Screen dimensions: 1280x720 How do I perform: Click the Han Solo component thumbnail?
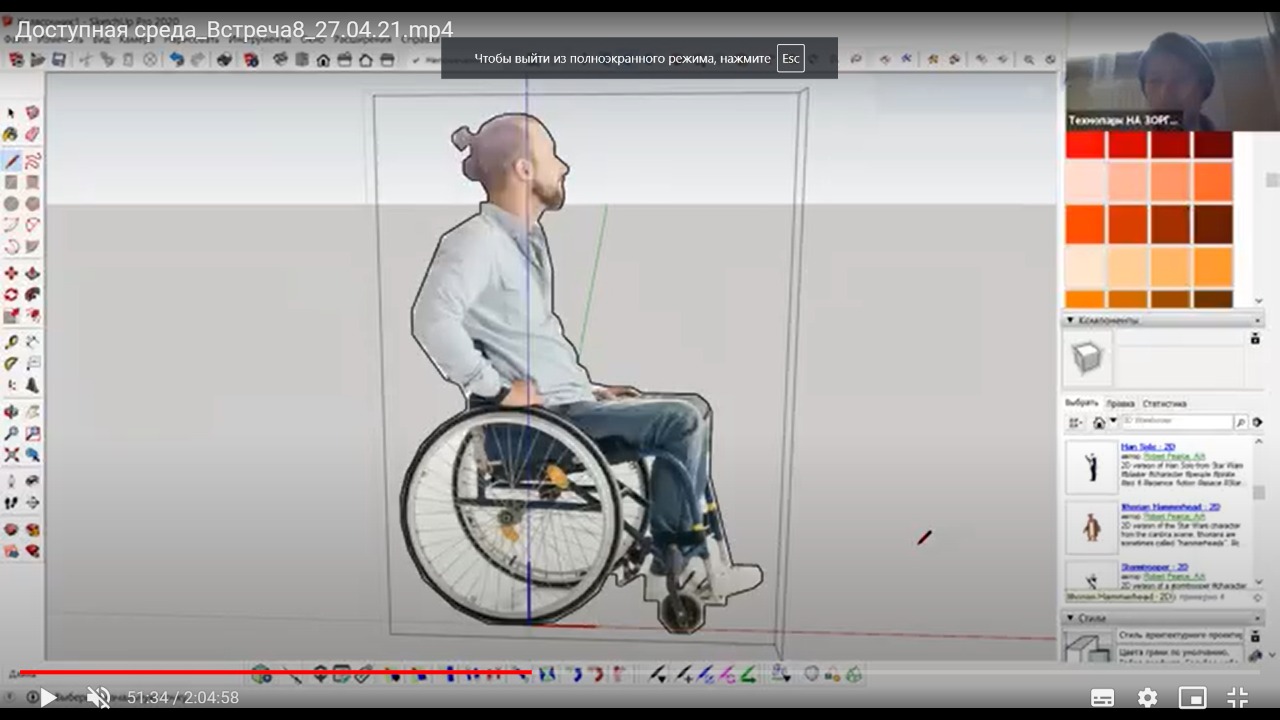(x=1091, y=467)
